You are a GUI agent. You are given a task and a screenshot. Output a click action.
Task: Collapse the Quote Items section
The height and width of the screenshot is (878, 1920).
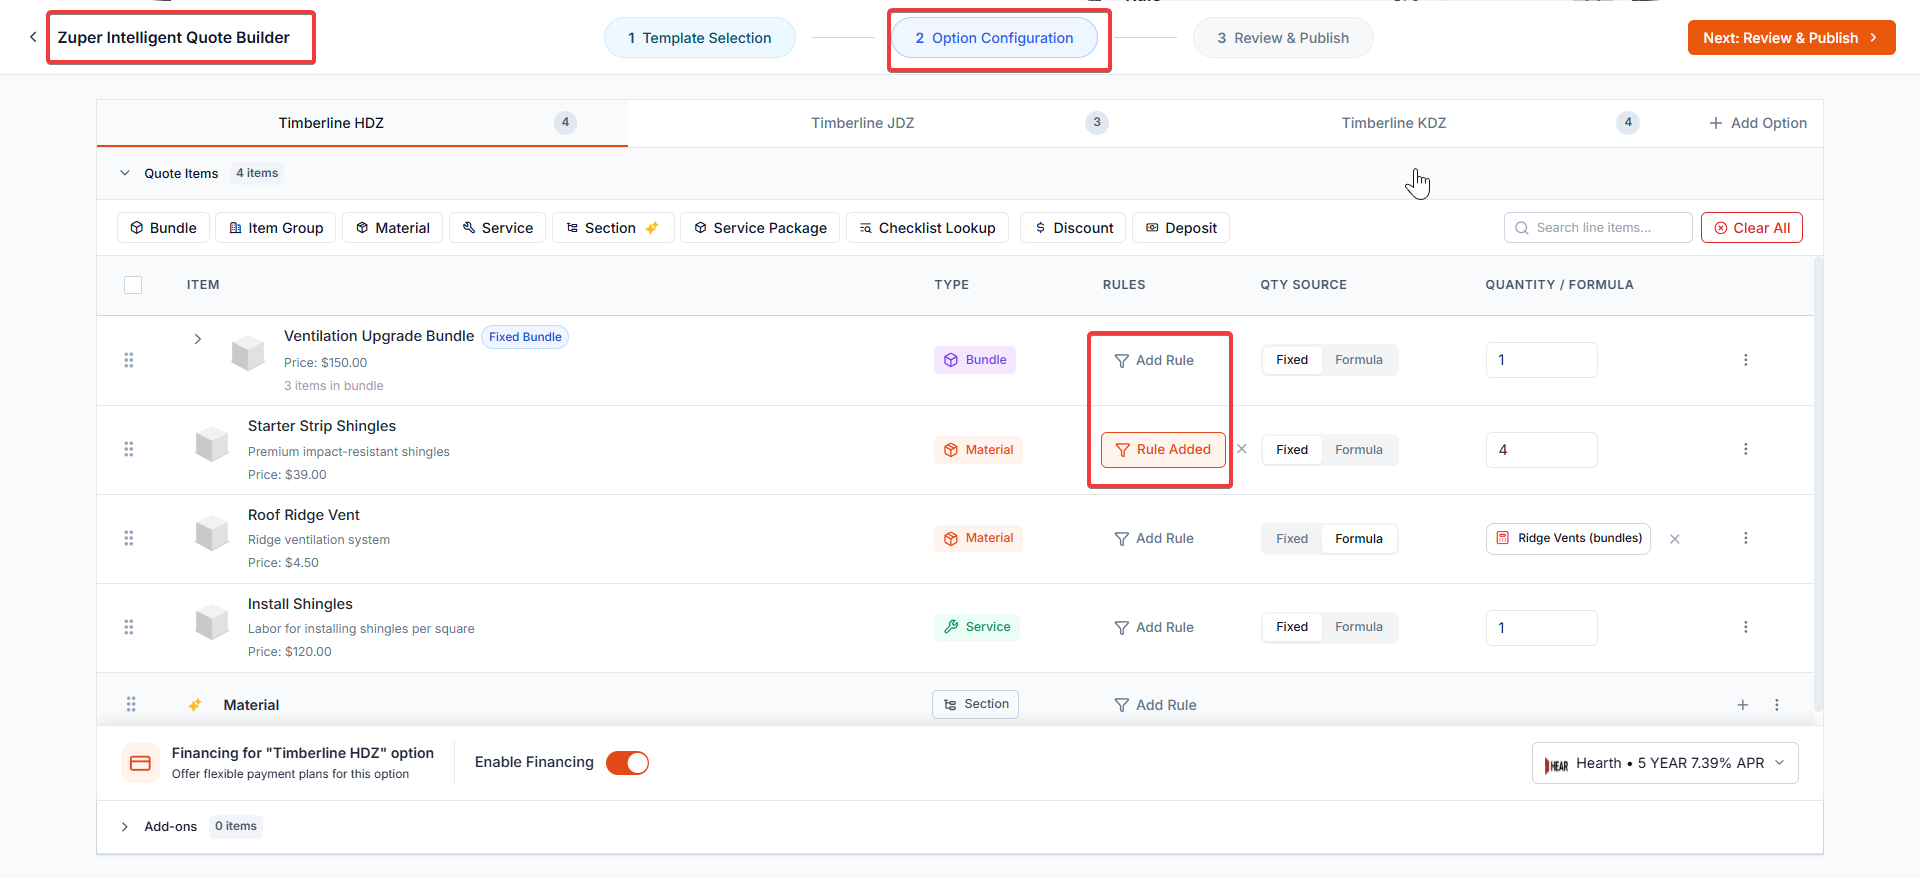pos(125,173)
